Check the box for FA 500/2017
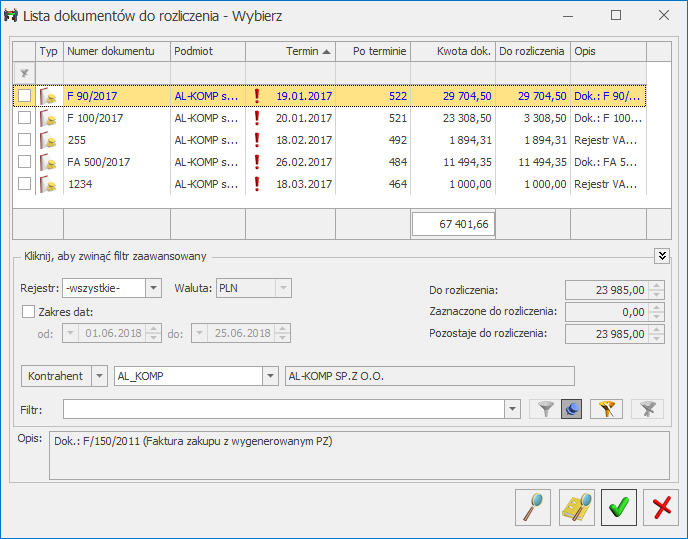The height and width of the screenshot is (539, 688). (x=25, y=162)
